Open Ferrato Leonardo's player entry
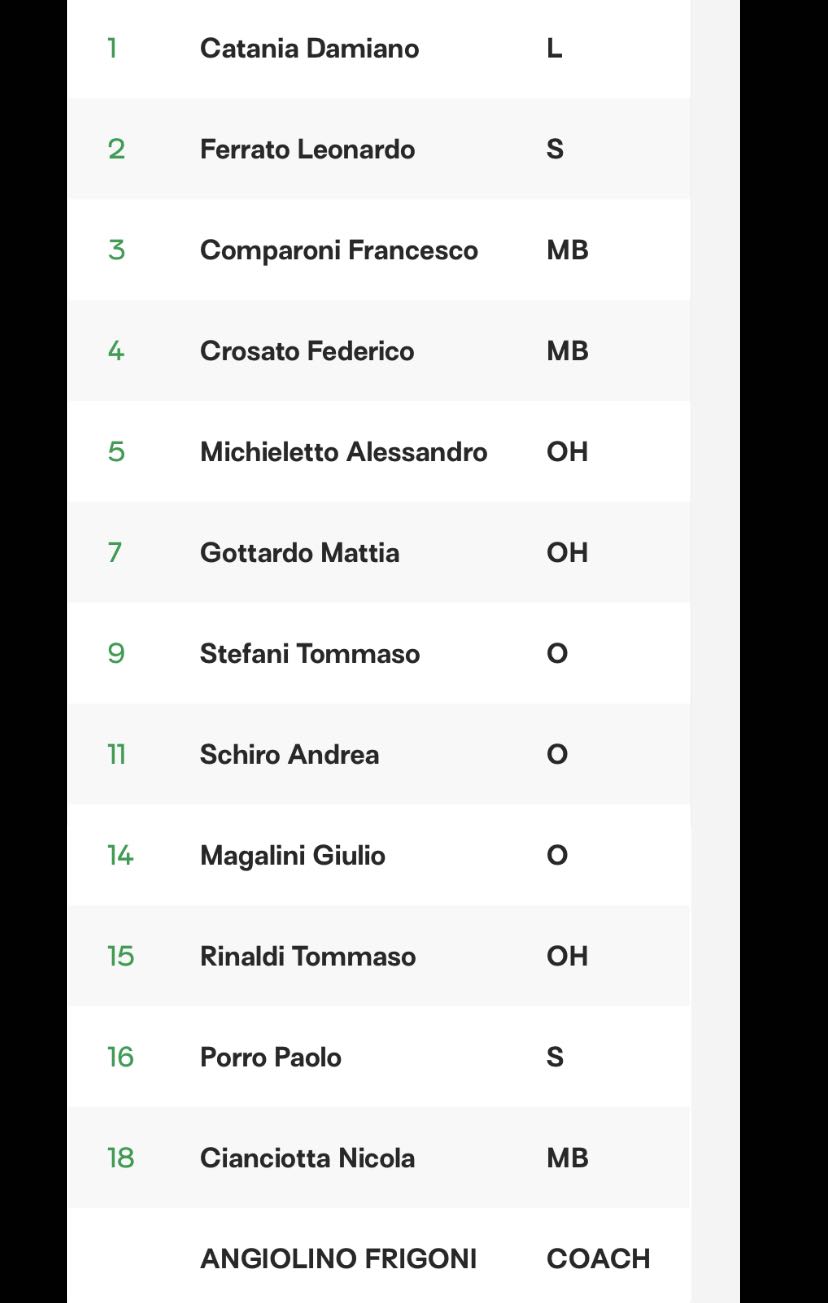The height and width of the screenshot is (1303, 828). (307, 149)
